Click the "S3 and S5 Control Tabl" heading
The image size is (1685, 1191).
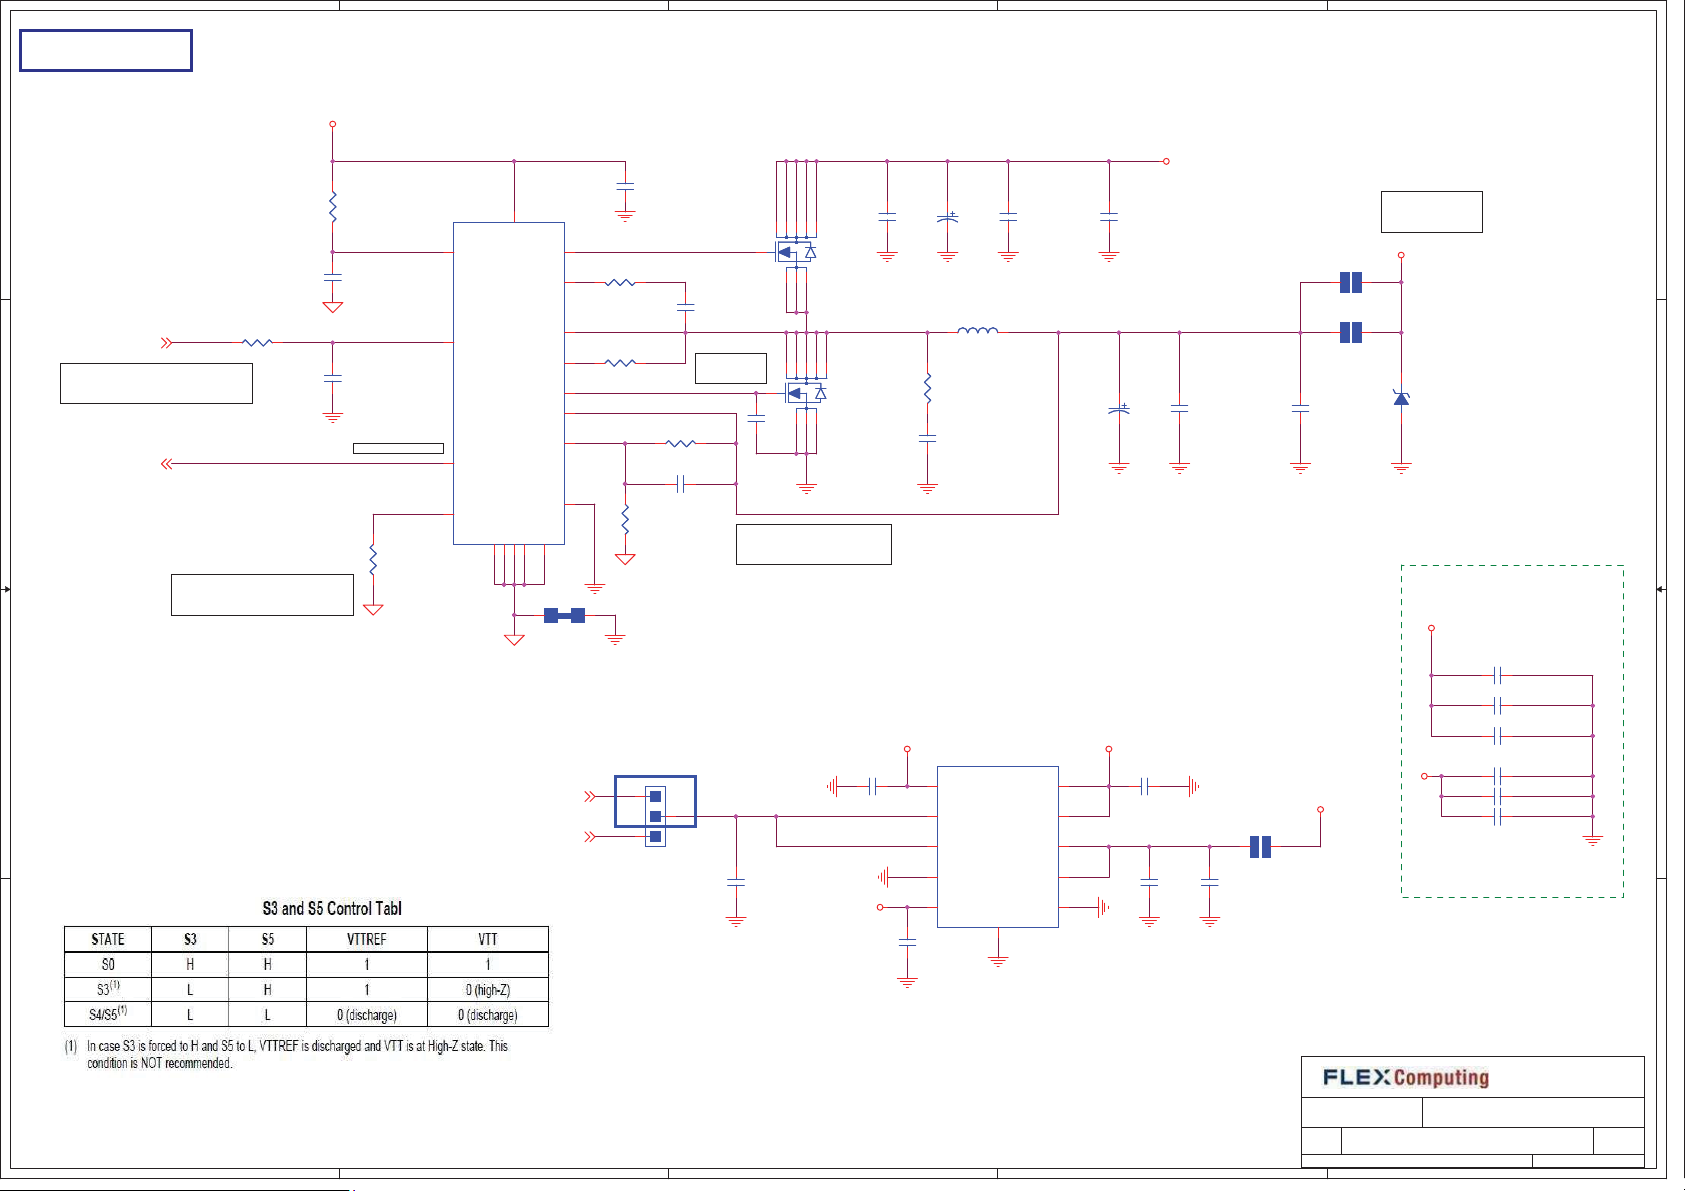tap(332, 908)
